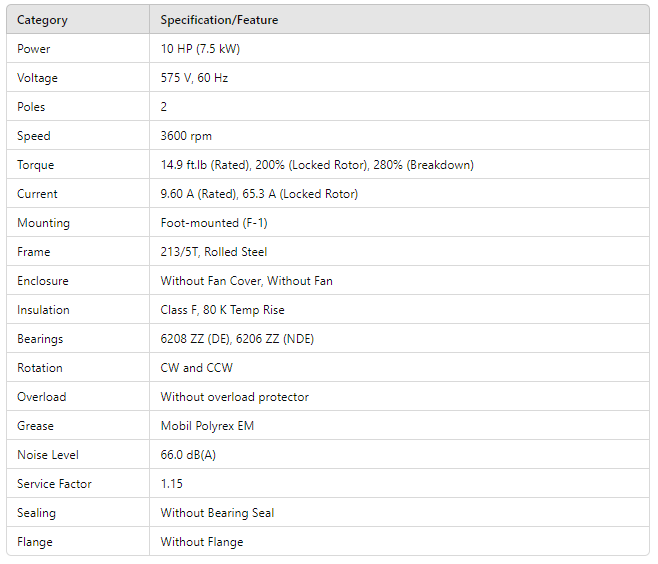Screen dimensions: 658x564
Task: Click the Torque specification text
Action: 317,165
